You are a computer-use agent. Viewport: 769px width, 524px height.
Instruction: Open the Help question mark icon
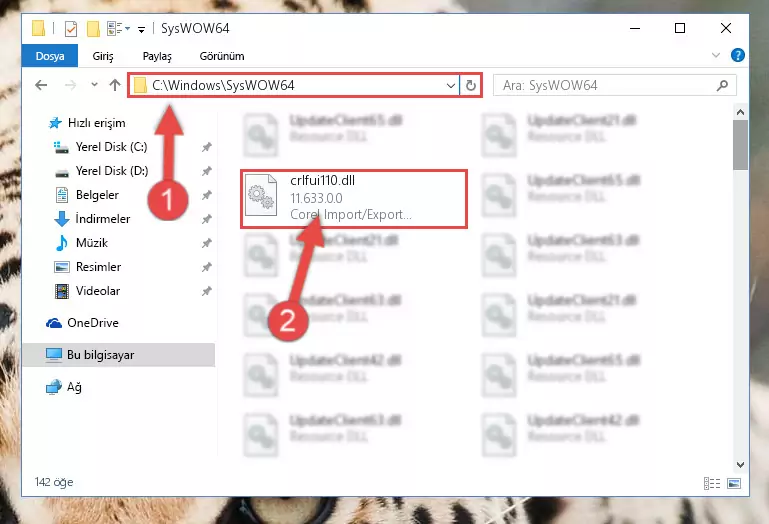pyautogui.click(x=738, y=55)
